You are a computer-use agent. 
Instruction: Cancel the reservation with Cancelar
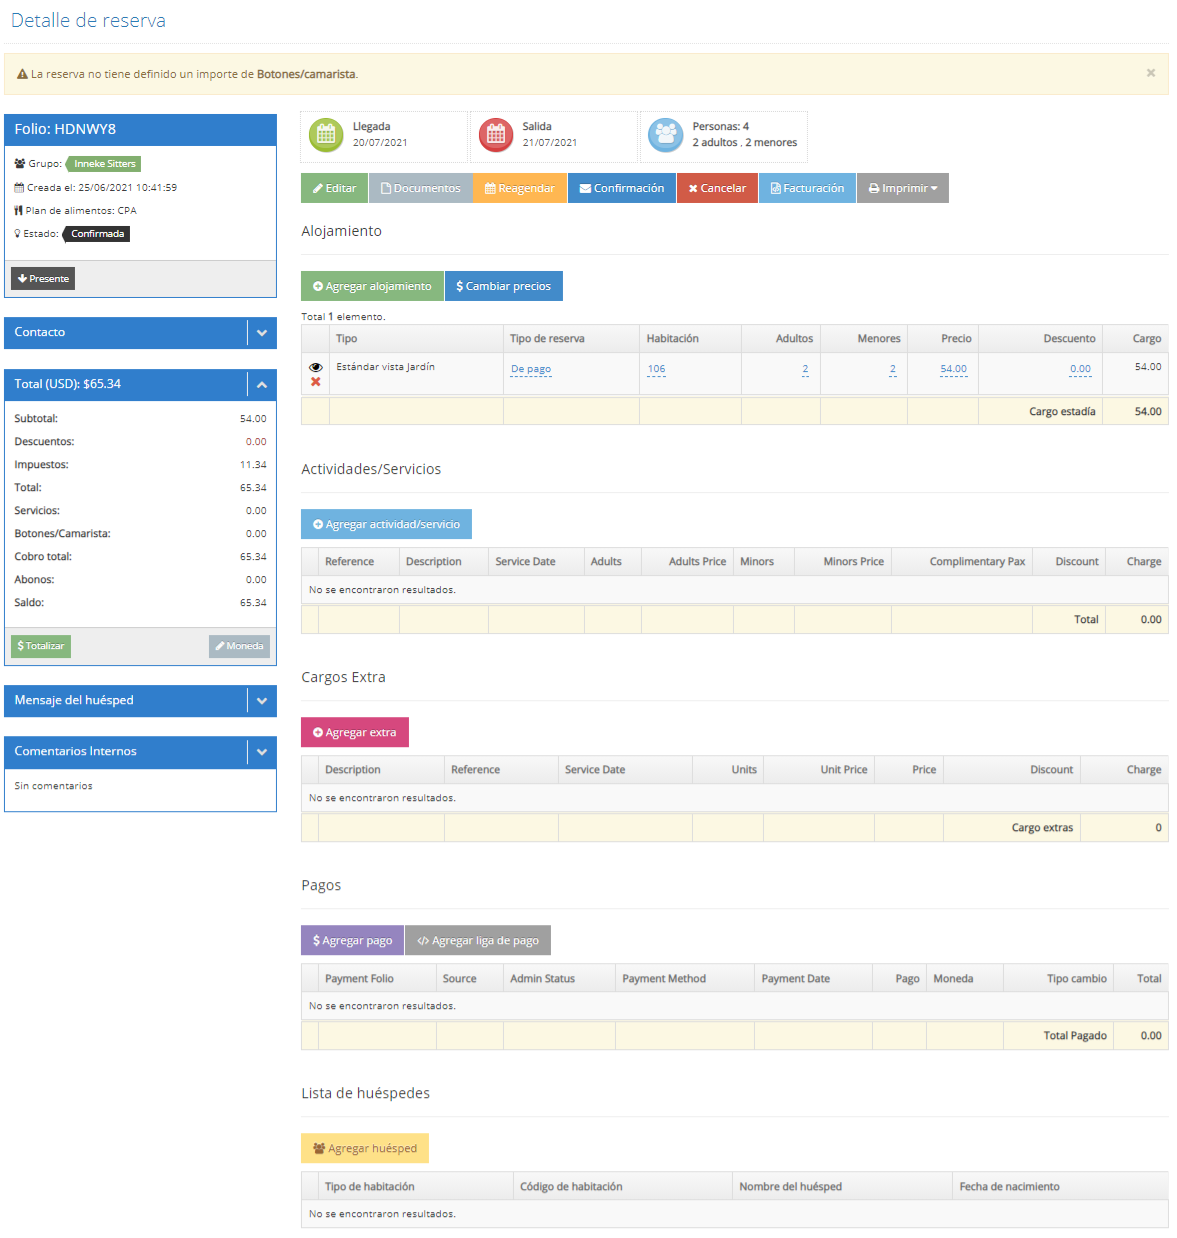tap(717, 188)
